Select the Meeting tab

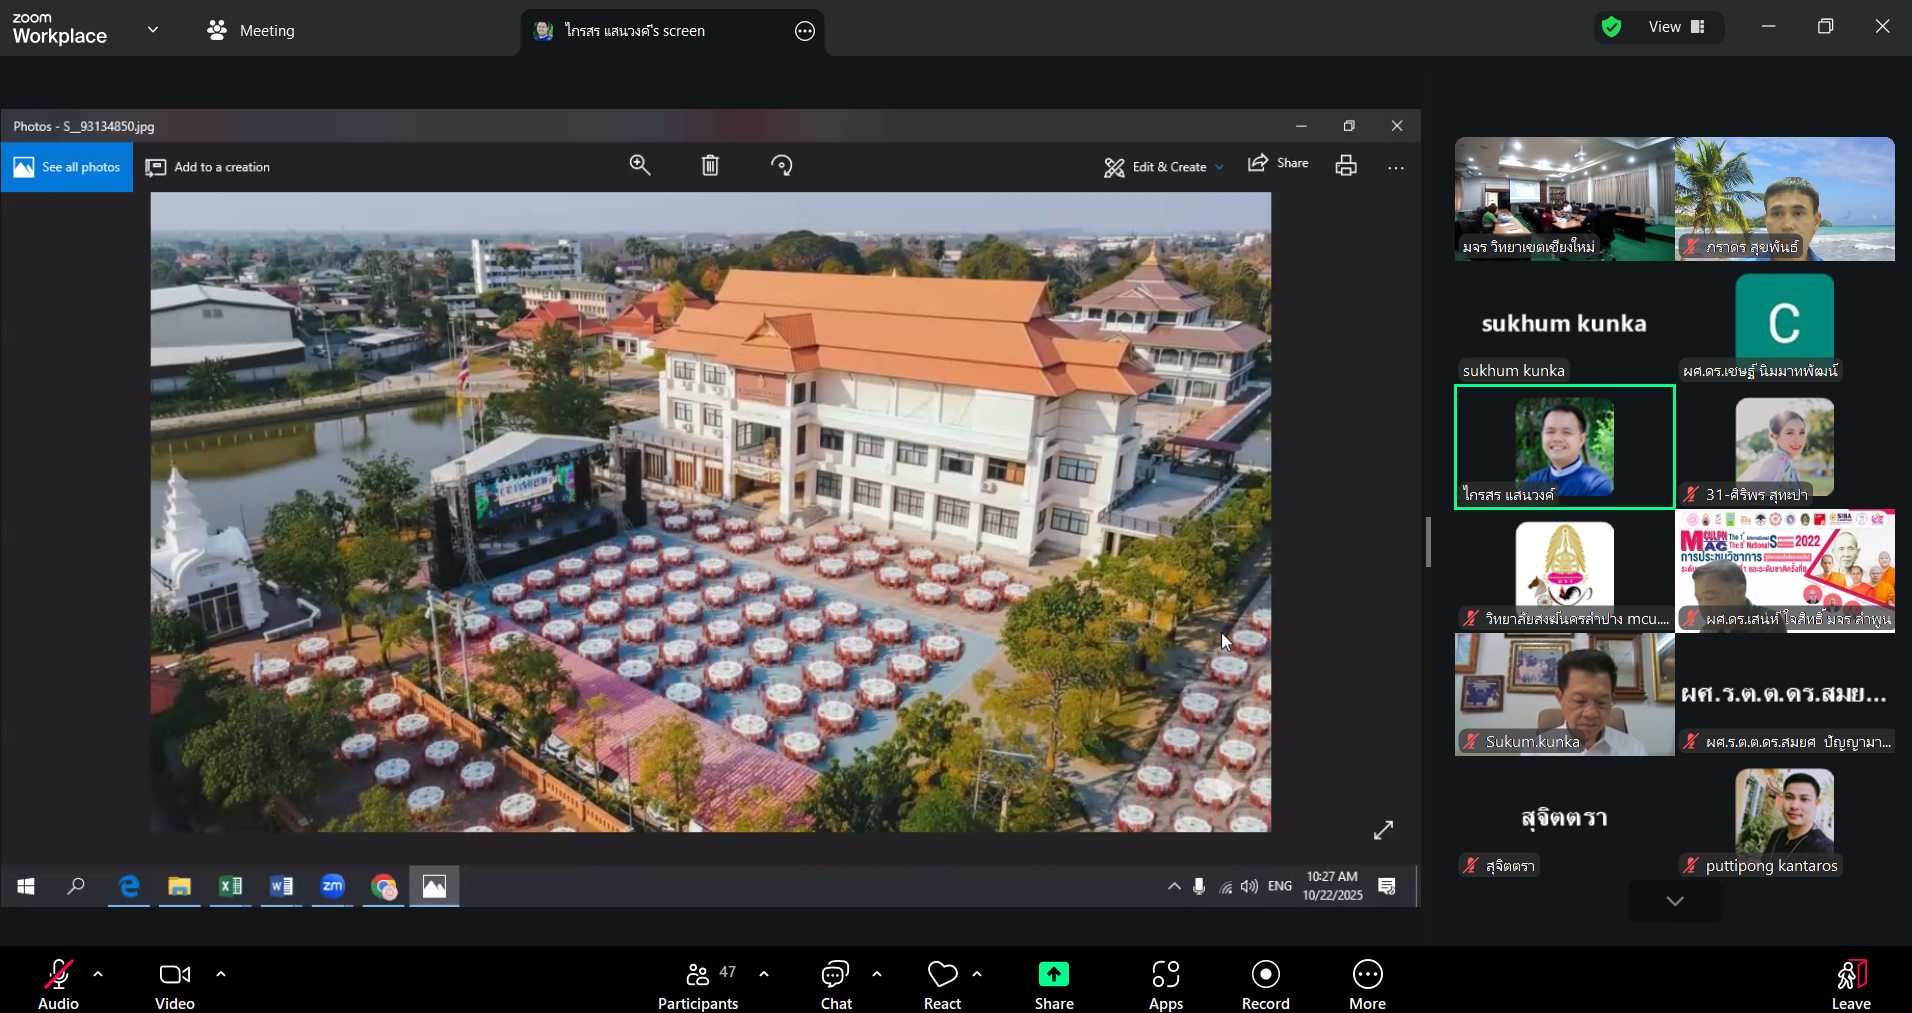(x=251, y=30)
